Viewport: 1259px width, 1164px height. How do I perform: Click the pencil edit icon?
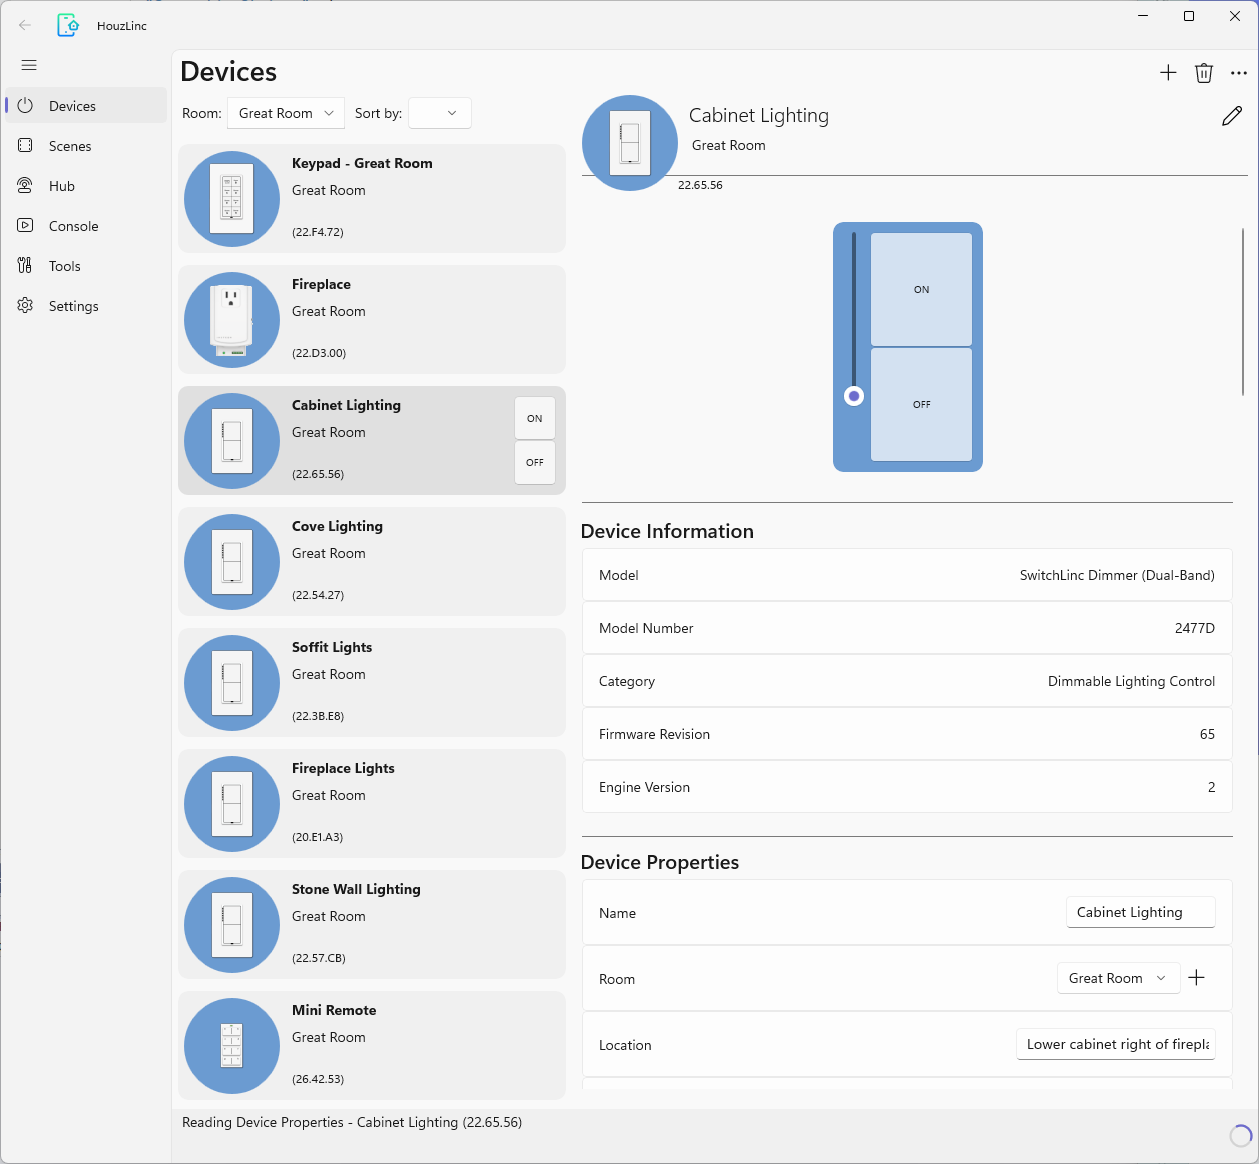pyautogui.click(x=1232, y=117)
